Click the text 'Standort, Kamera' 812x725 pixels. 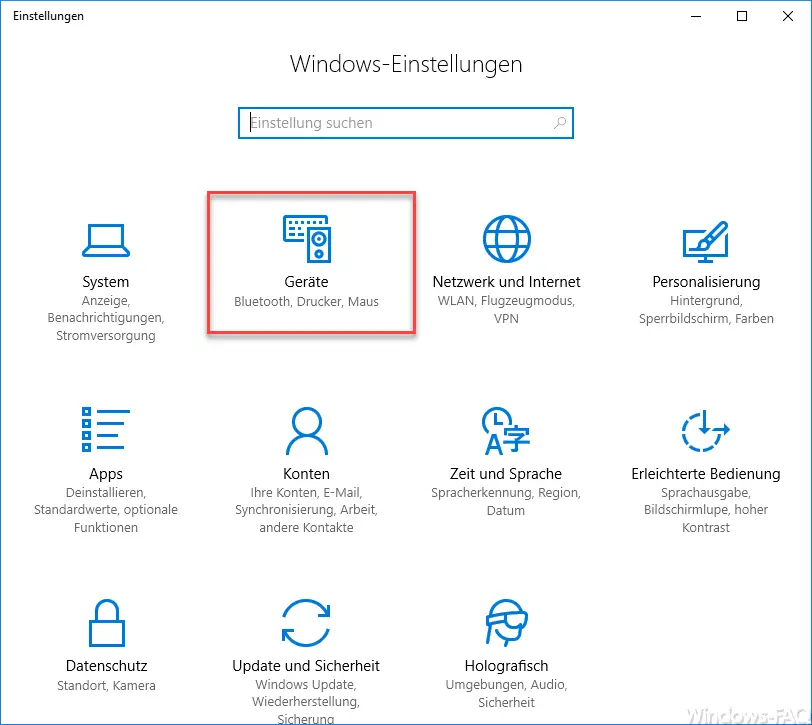click(106, 685)
